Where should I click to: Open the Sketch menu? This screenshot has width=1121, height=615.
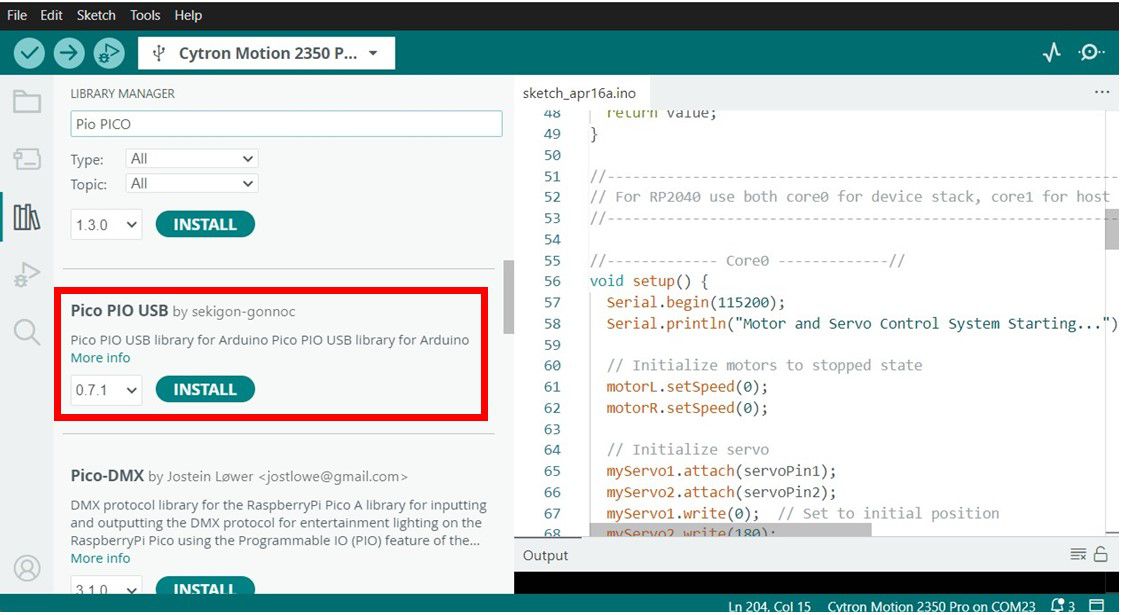tap(96, 15)
